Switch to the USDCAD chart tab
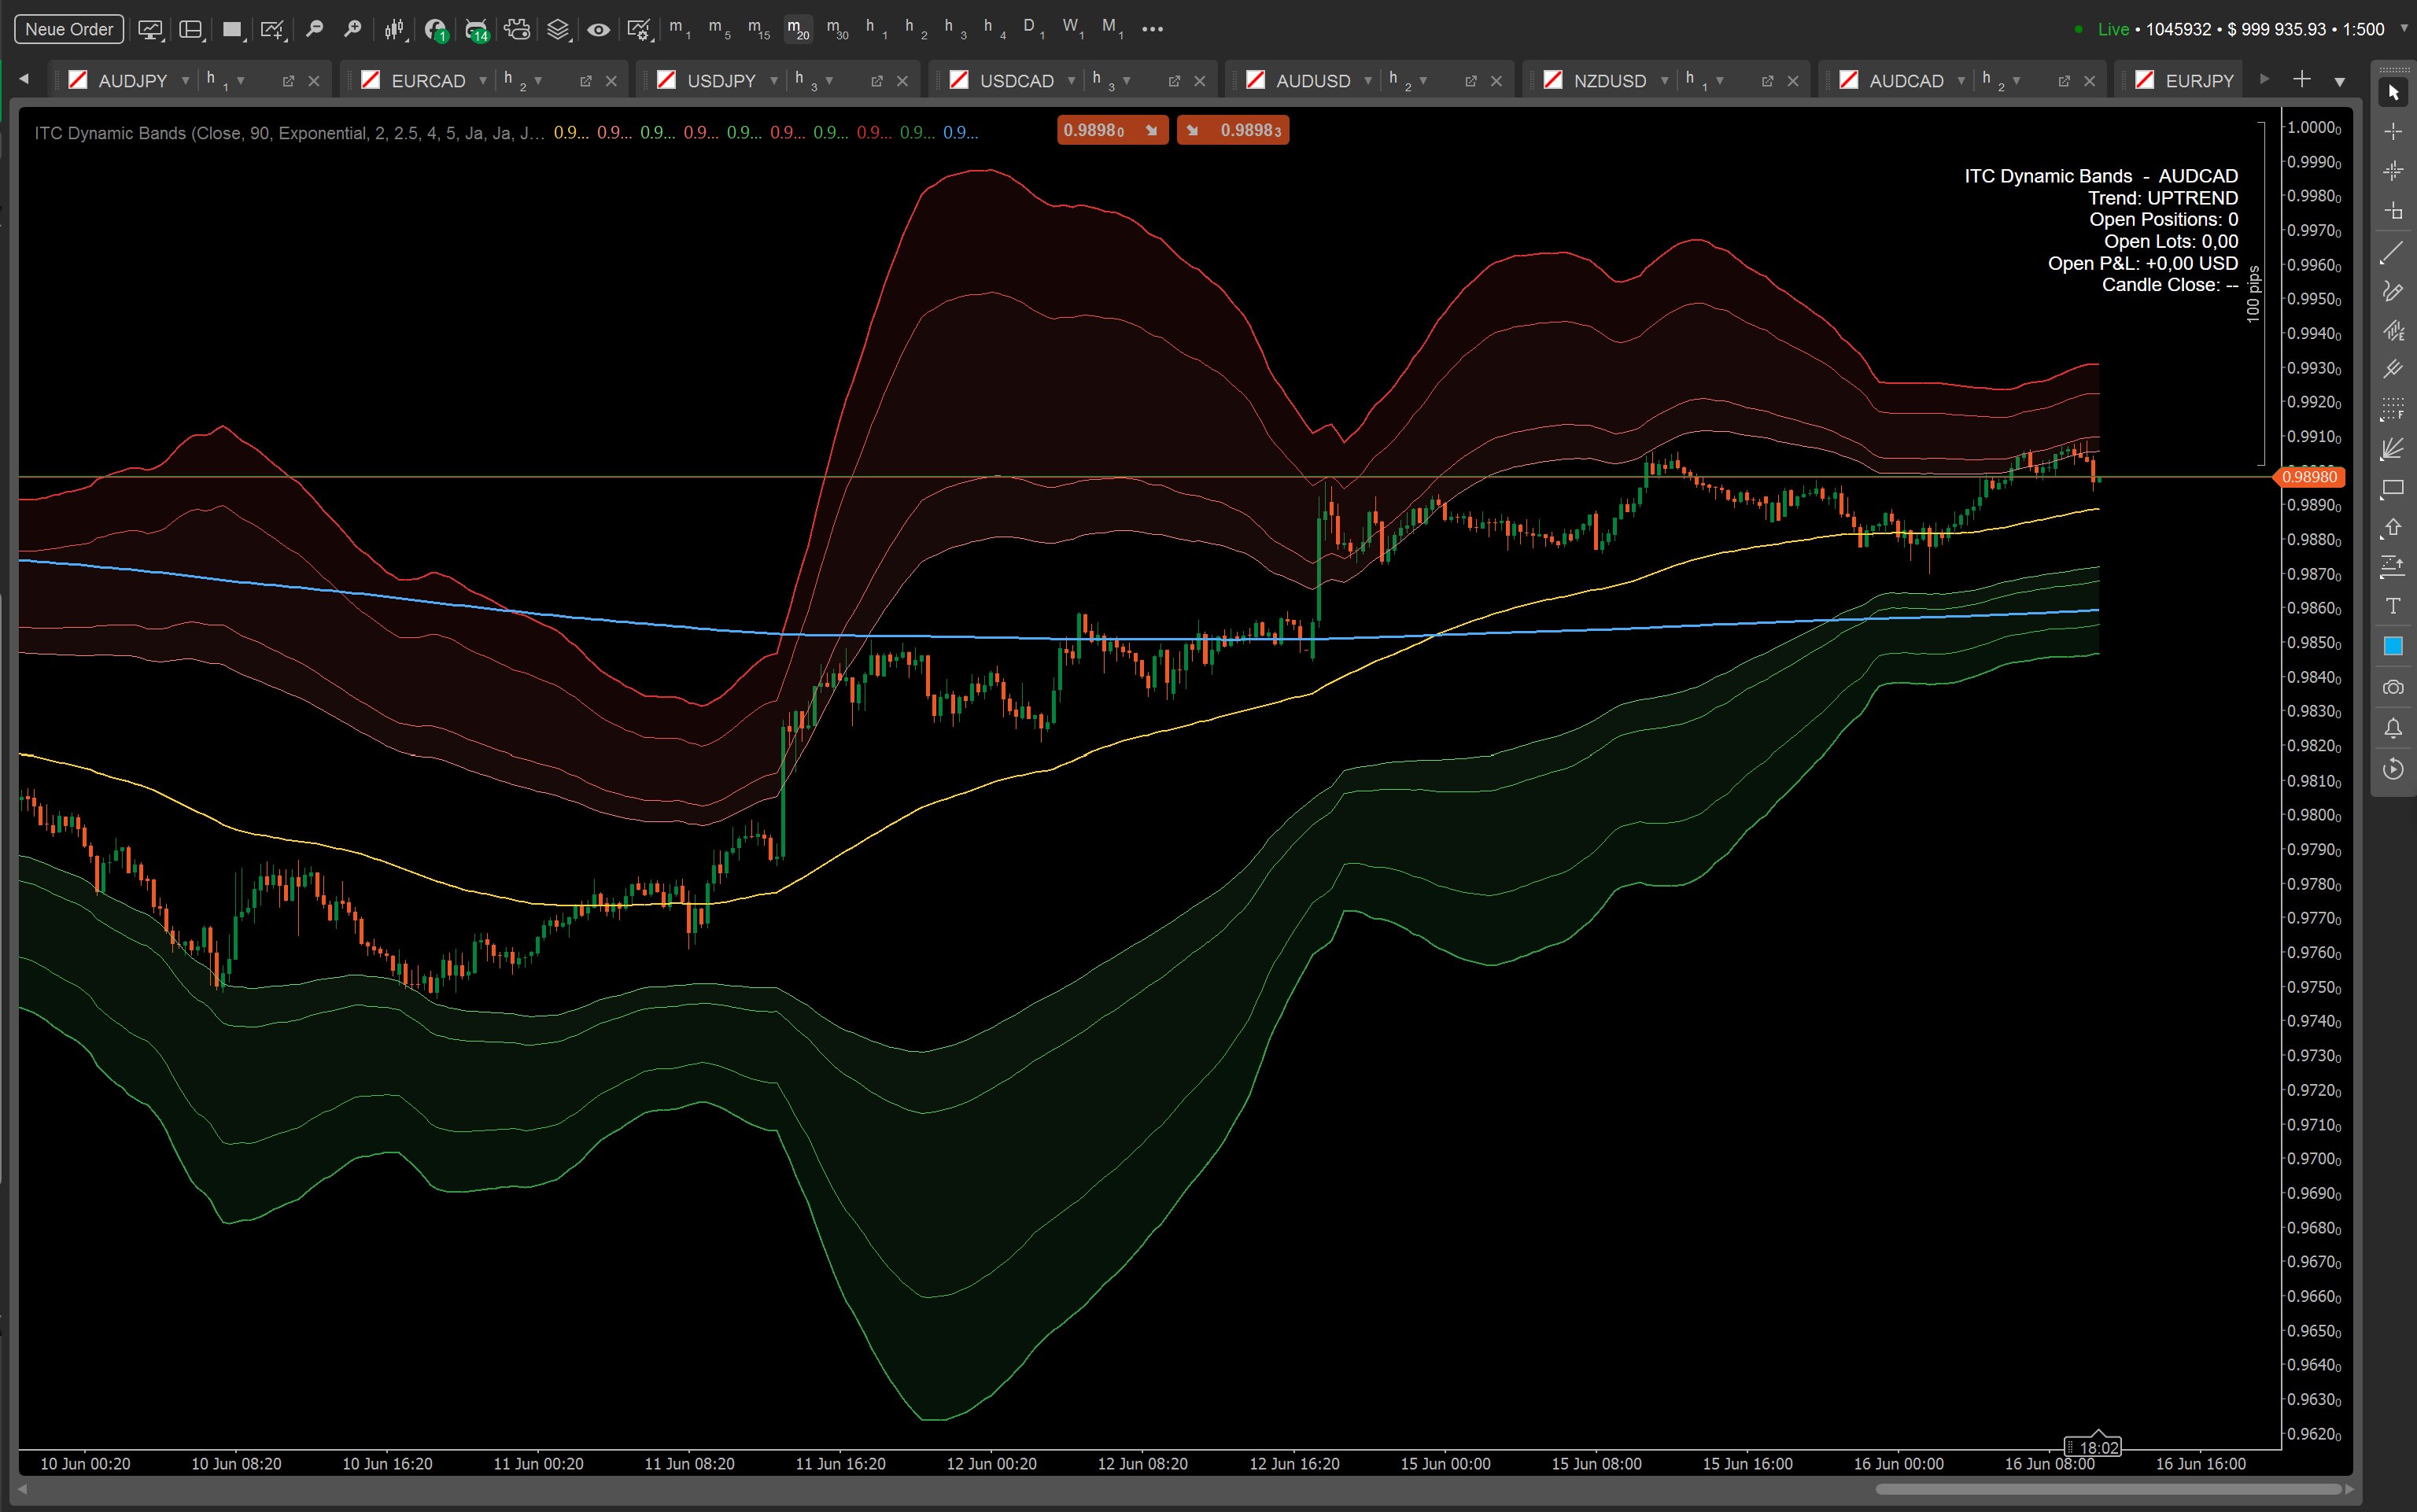The height and width of the screenshot is (1512, 2417). pos(1016,81)
